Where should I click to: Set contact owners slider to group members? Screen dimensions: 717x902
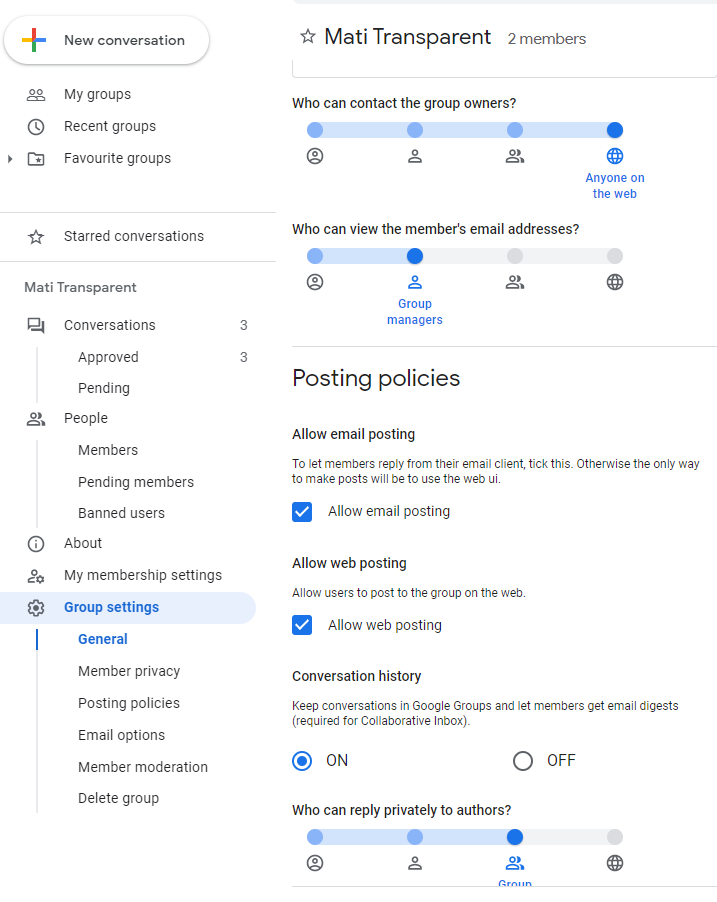515,130
